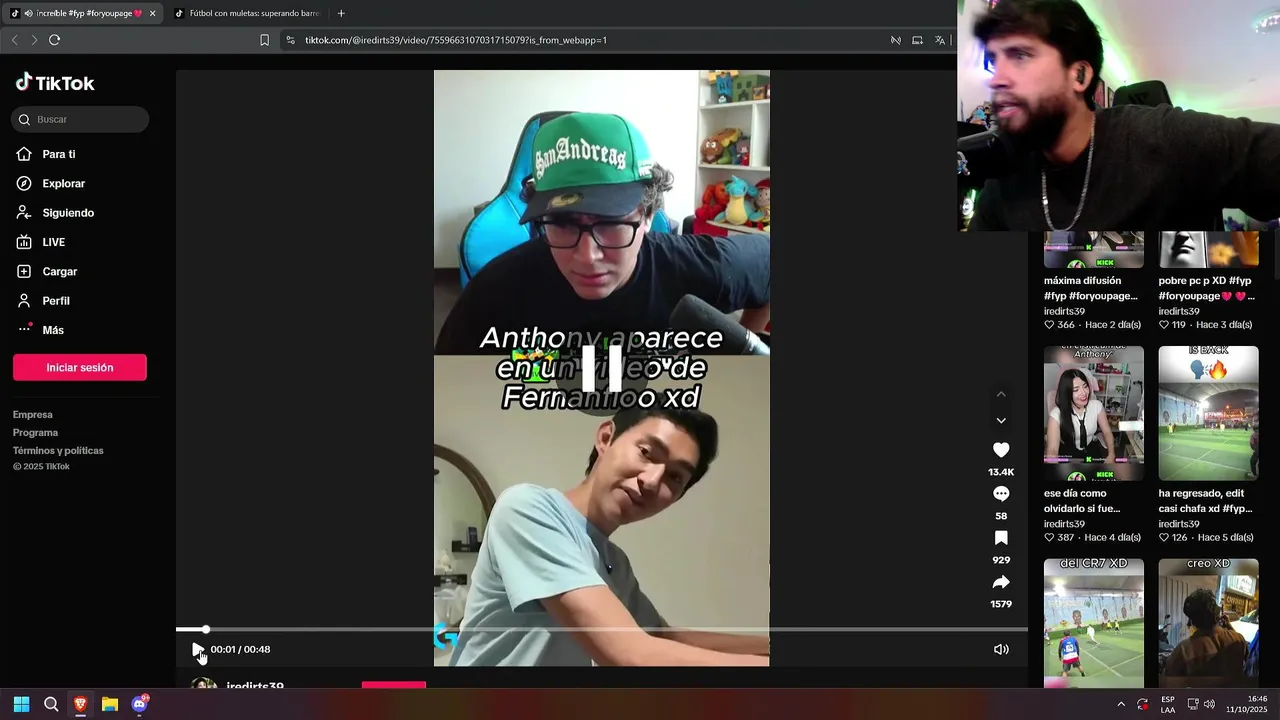Viewport: 1280px width, 720px height.
Task: Mute the video with speaker icon
Action: (1001, 650)
